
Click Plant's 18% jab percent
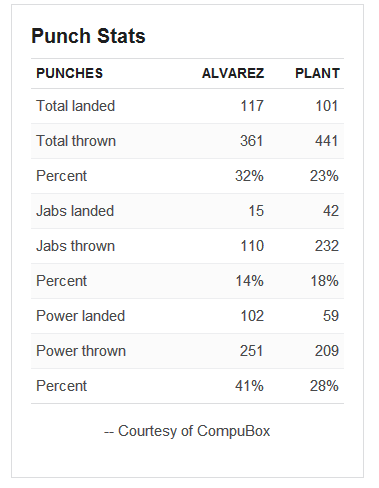pyautogui.click(x=325, y=281)
